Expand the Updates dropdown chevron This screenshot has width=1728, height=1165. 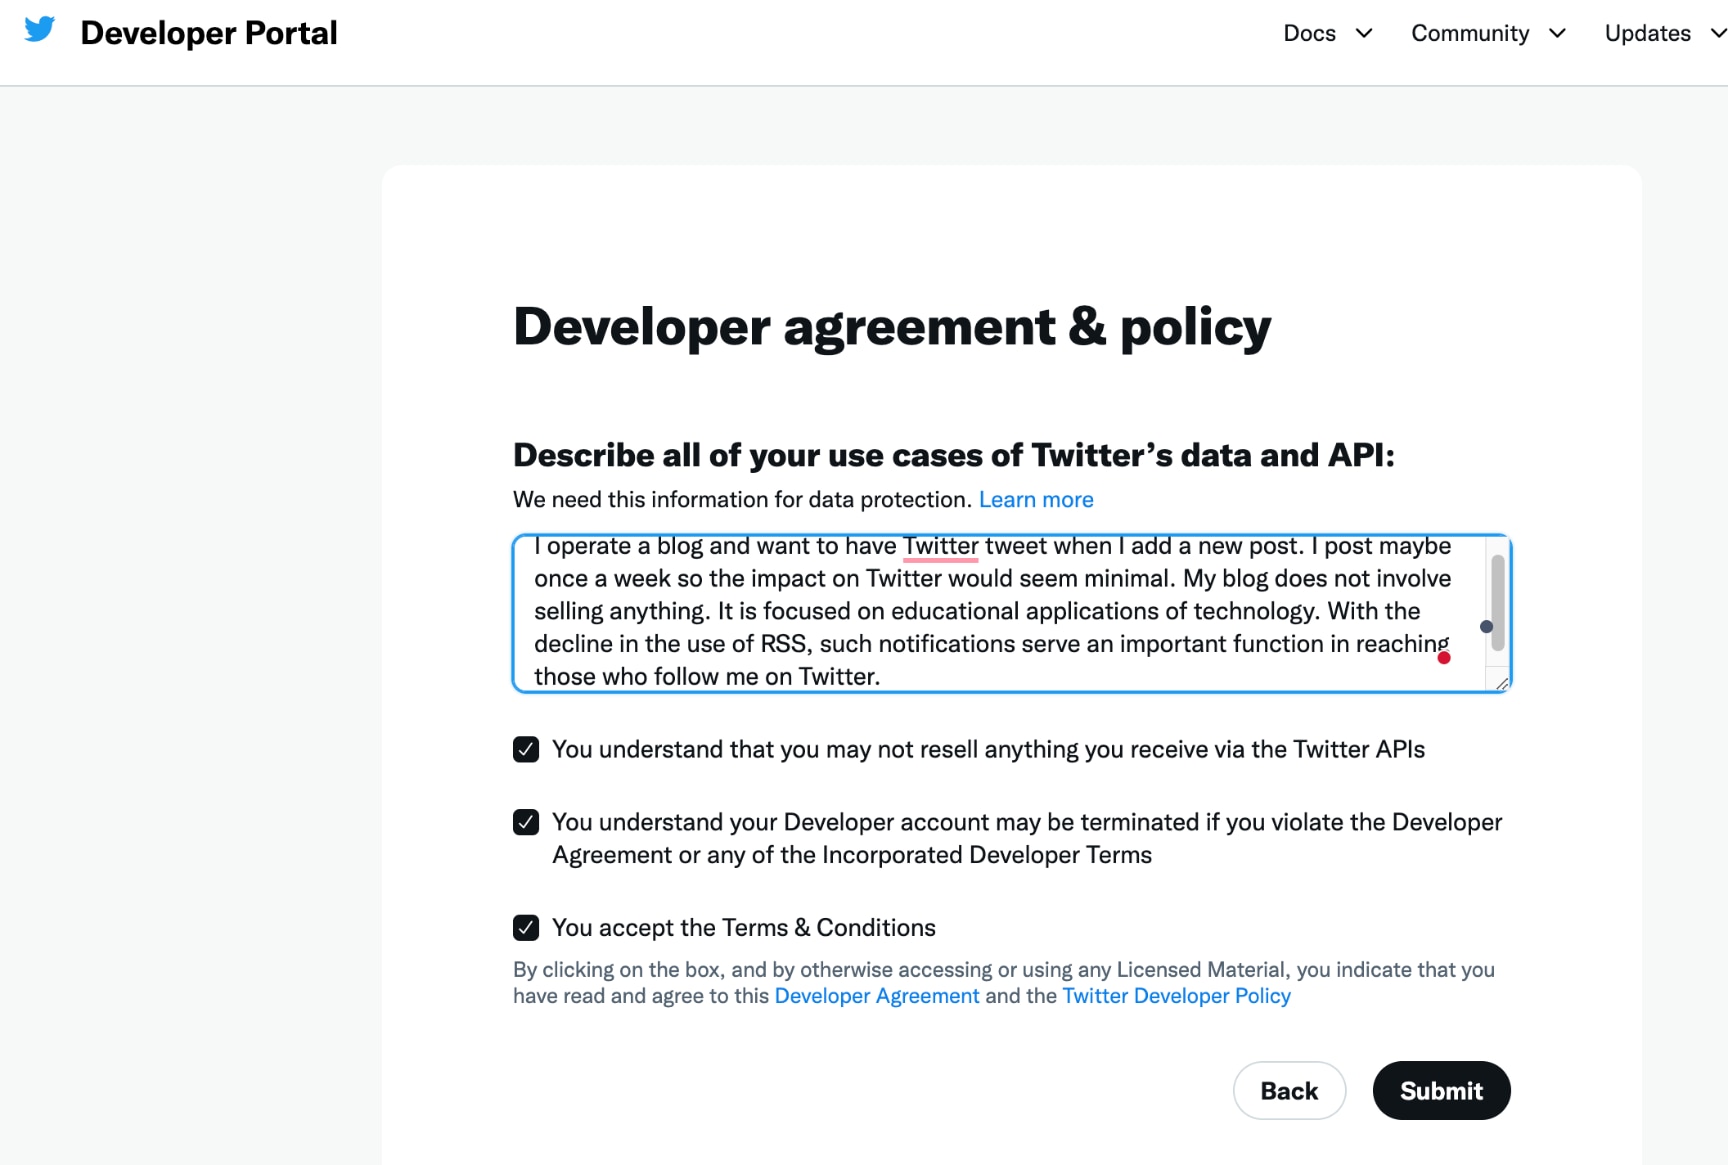pos(1718,33)
